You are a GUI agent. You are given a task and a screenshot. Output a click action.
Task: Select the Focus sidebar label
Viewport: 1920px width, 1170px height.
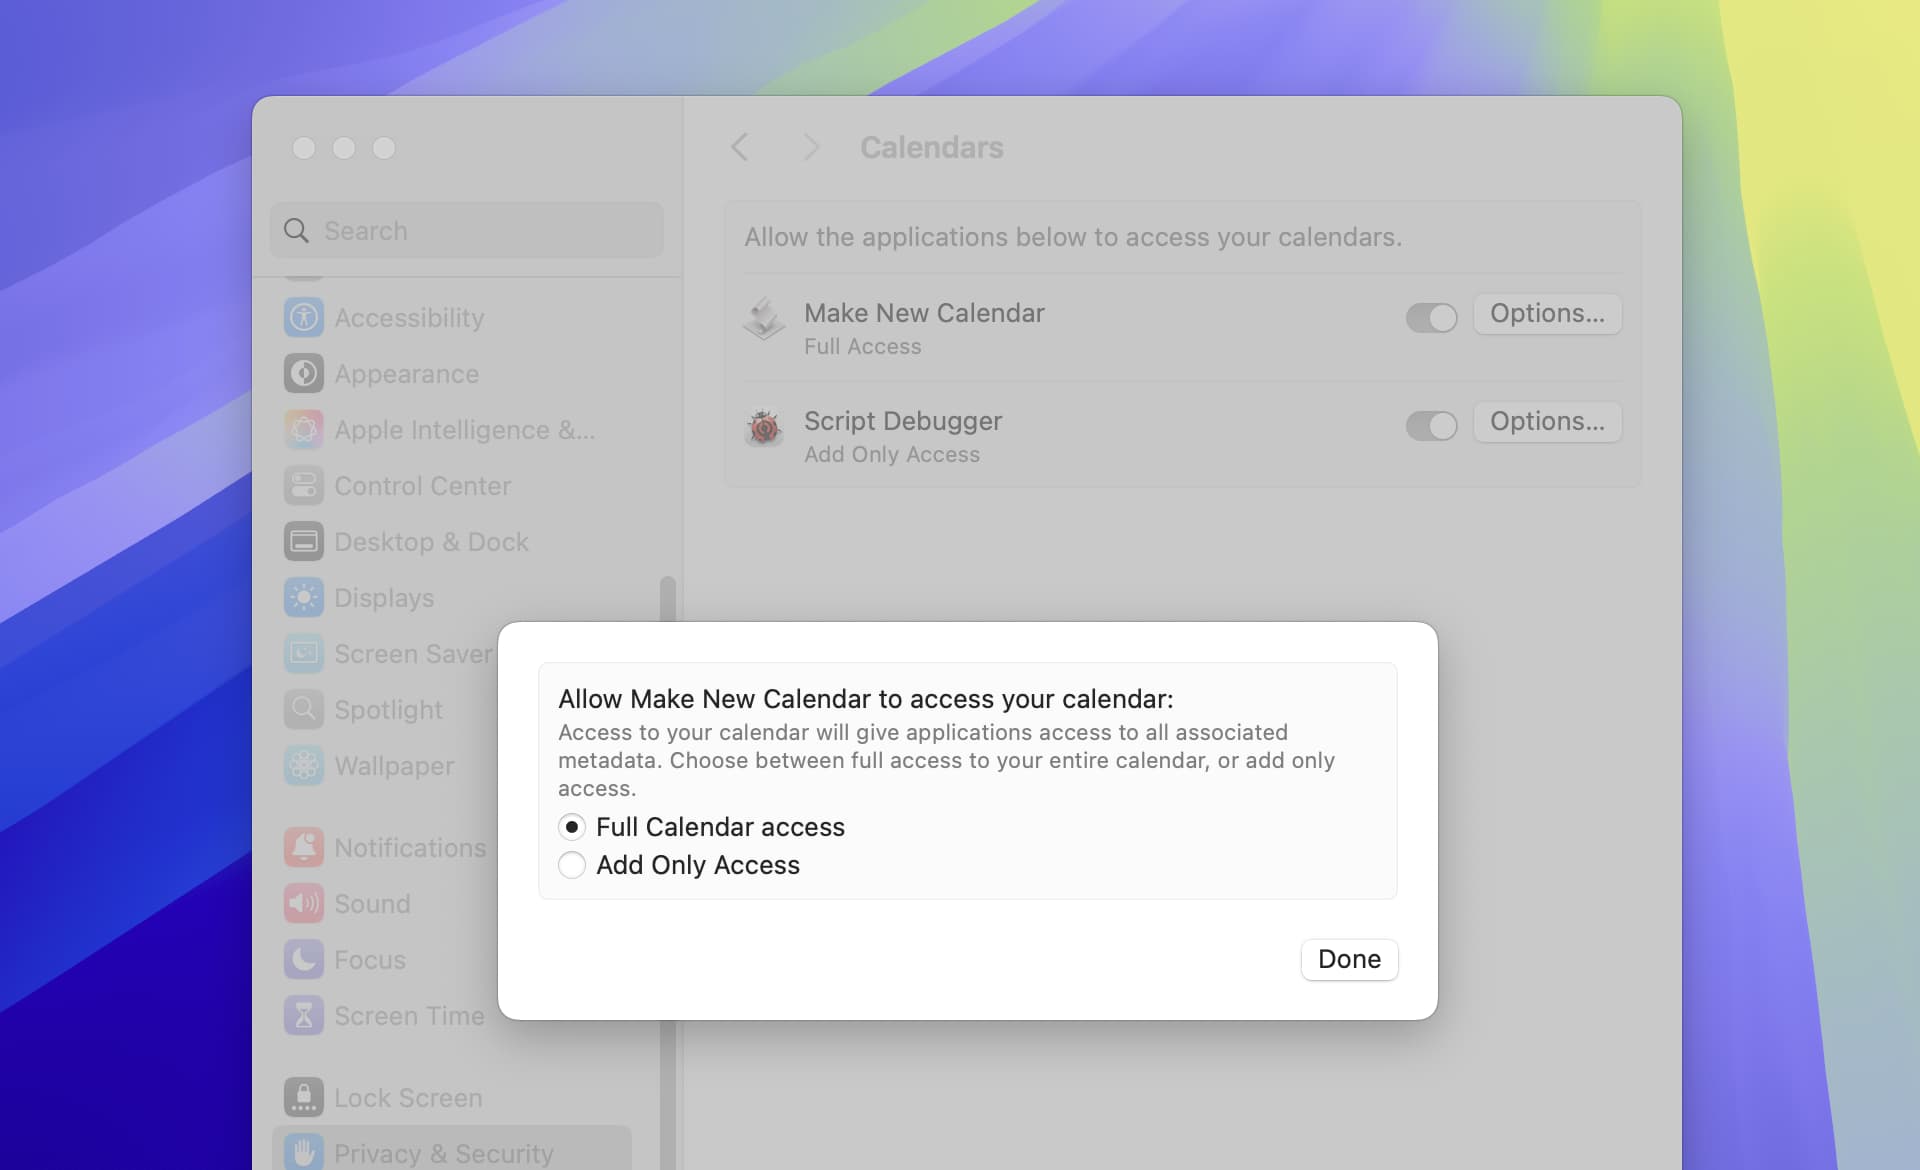pos(370,960)
